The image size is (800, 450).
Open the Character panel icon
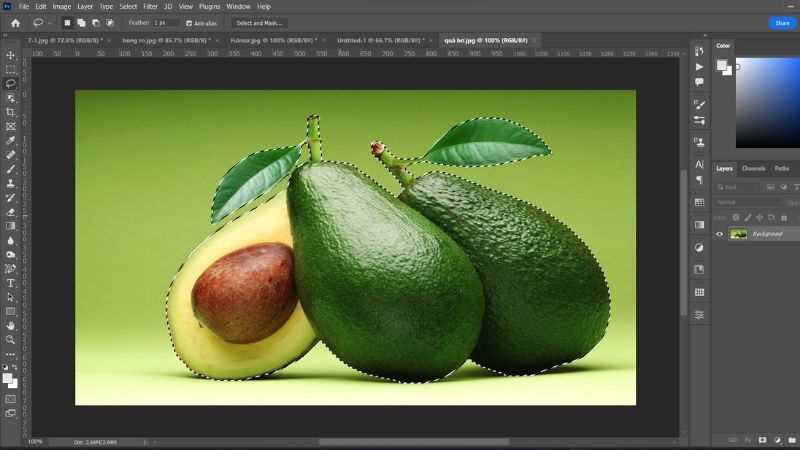[x=699, y=164]
